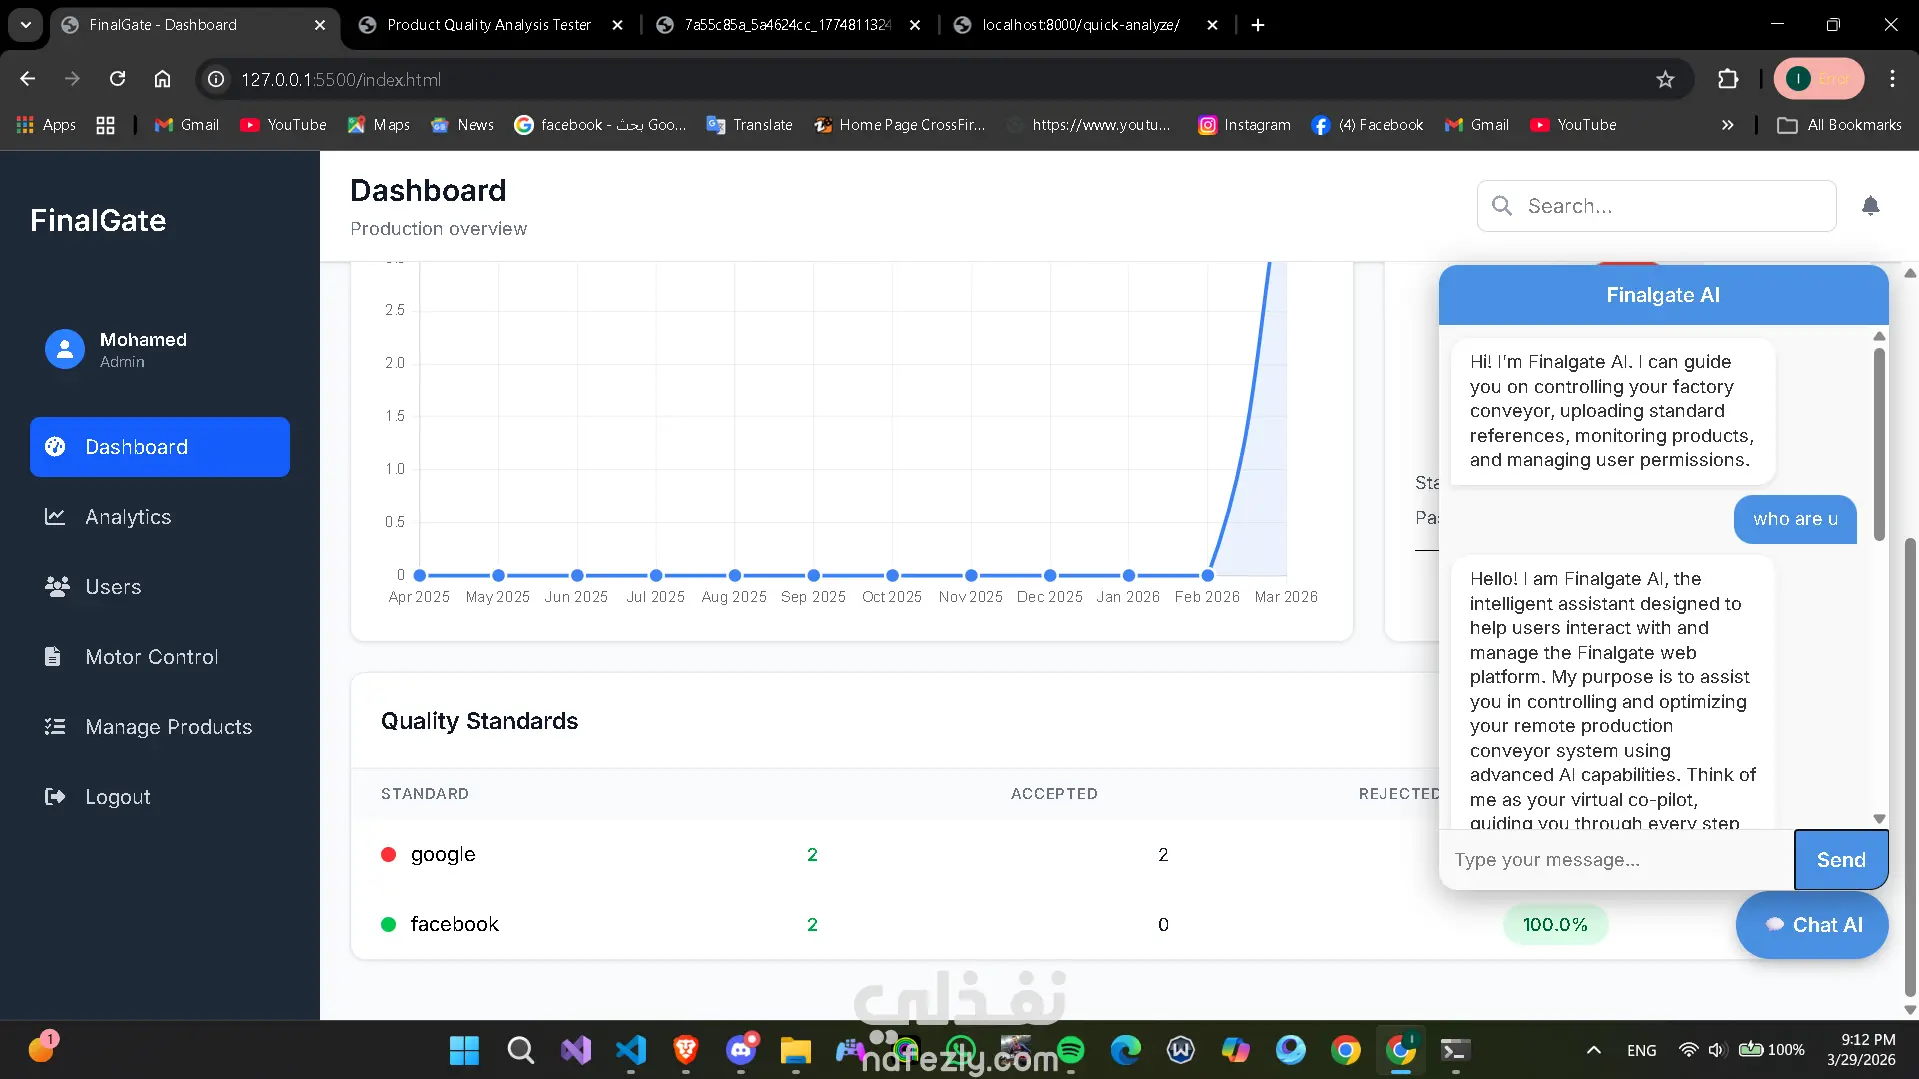This screenshot has width=1919, height=1079.
Task: Send the chat message with Send button
Action: 1841,860
